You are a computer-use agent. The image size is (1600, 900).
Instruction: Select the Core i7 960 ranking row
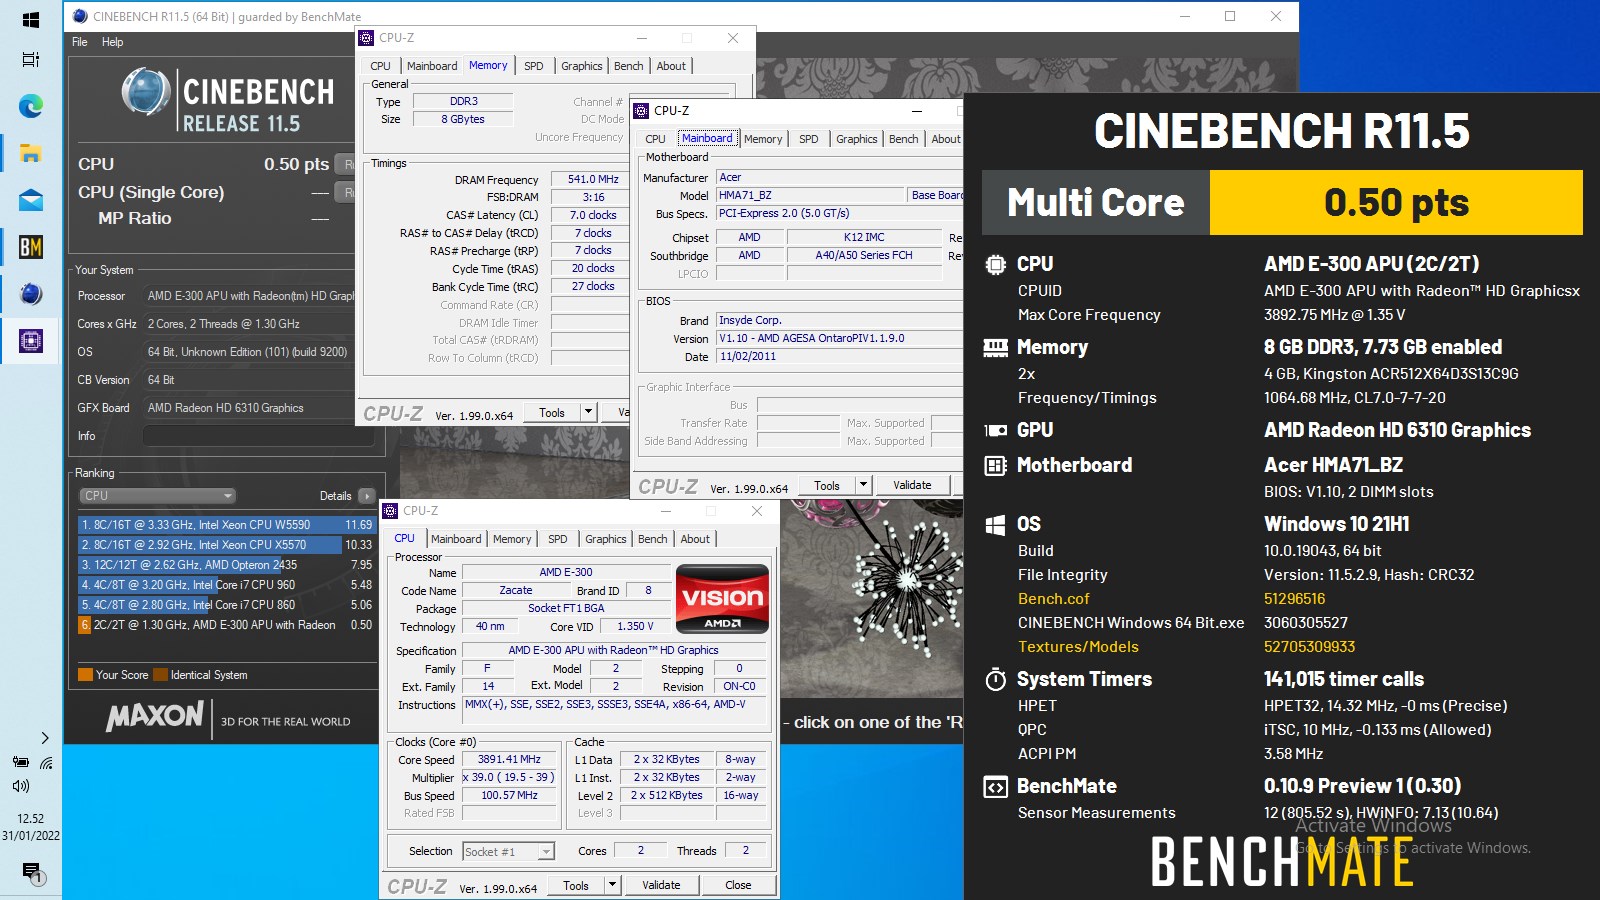coord(227,584)
